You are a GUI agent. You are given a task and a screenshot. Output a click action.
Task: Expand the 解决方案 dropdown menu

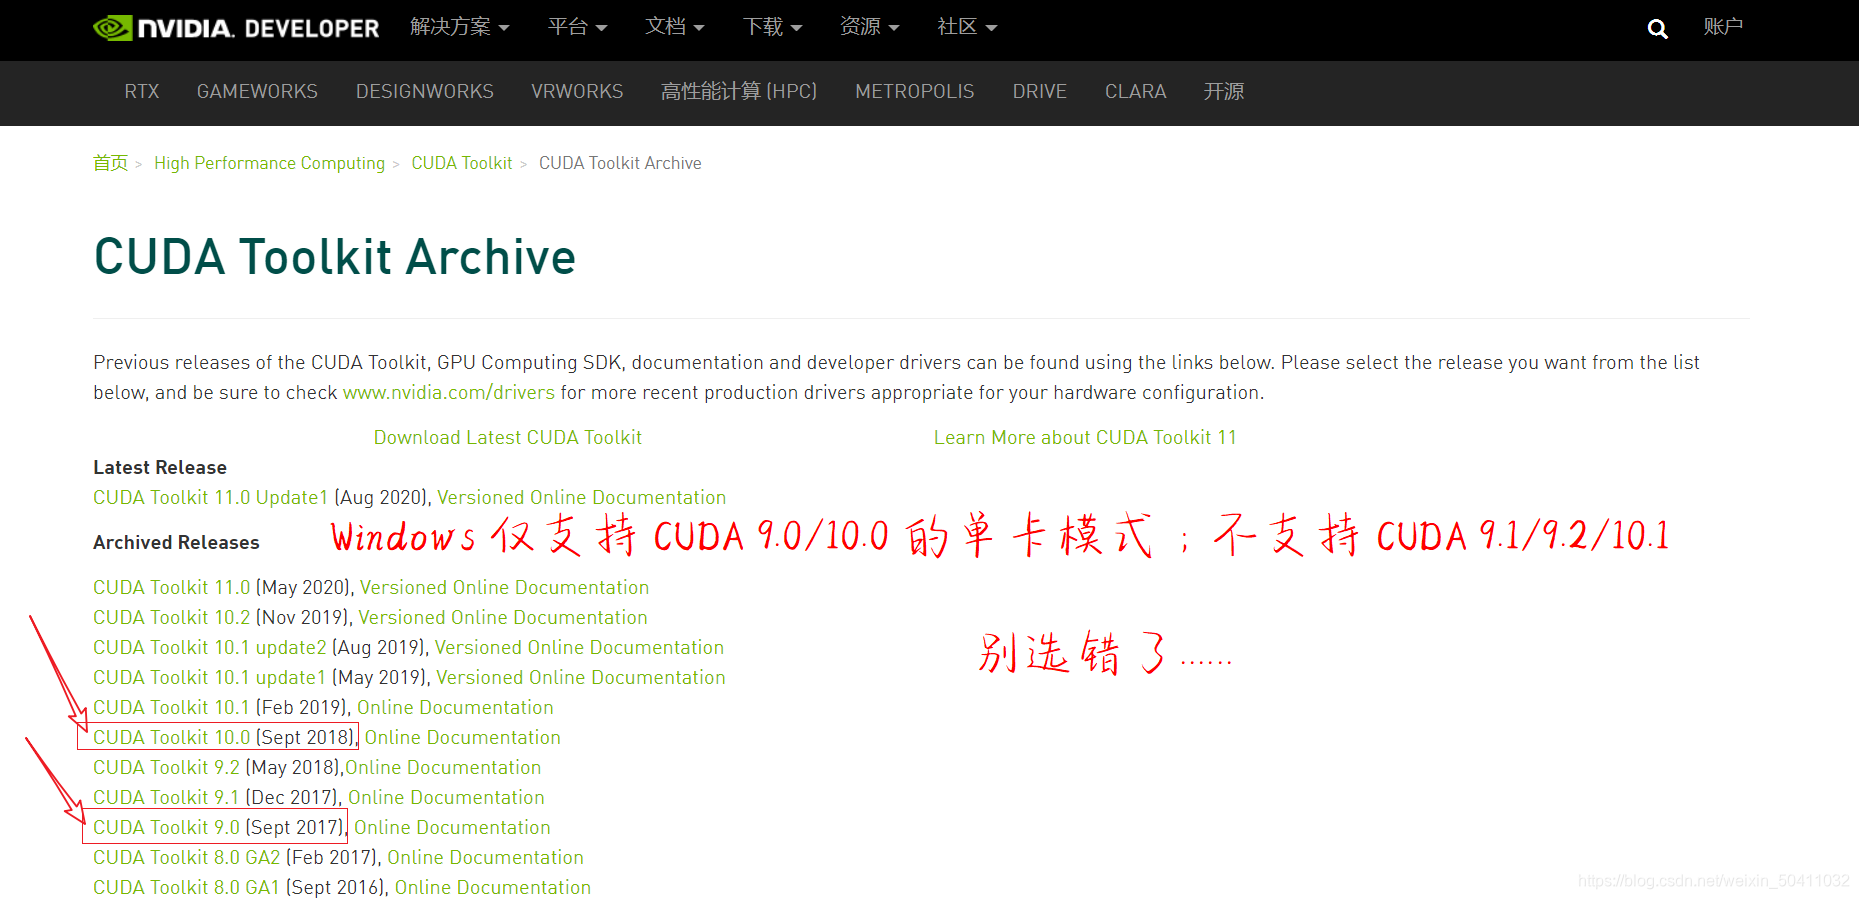coord(460,27)
